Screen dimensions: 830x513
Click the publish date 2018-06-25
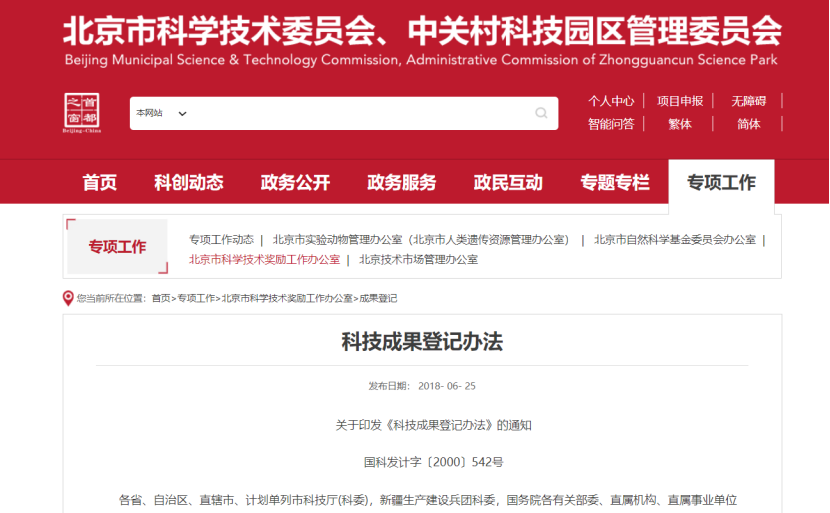click(447, 386)
